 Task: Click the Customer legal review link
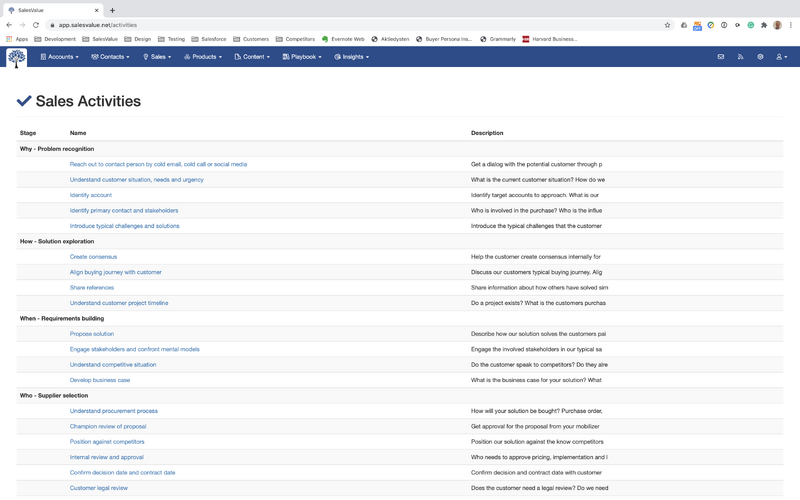click(x=99, y=488)
